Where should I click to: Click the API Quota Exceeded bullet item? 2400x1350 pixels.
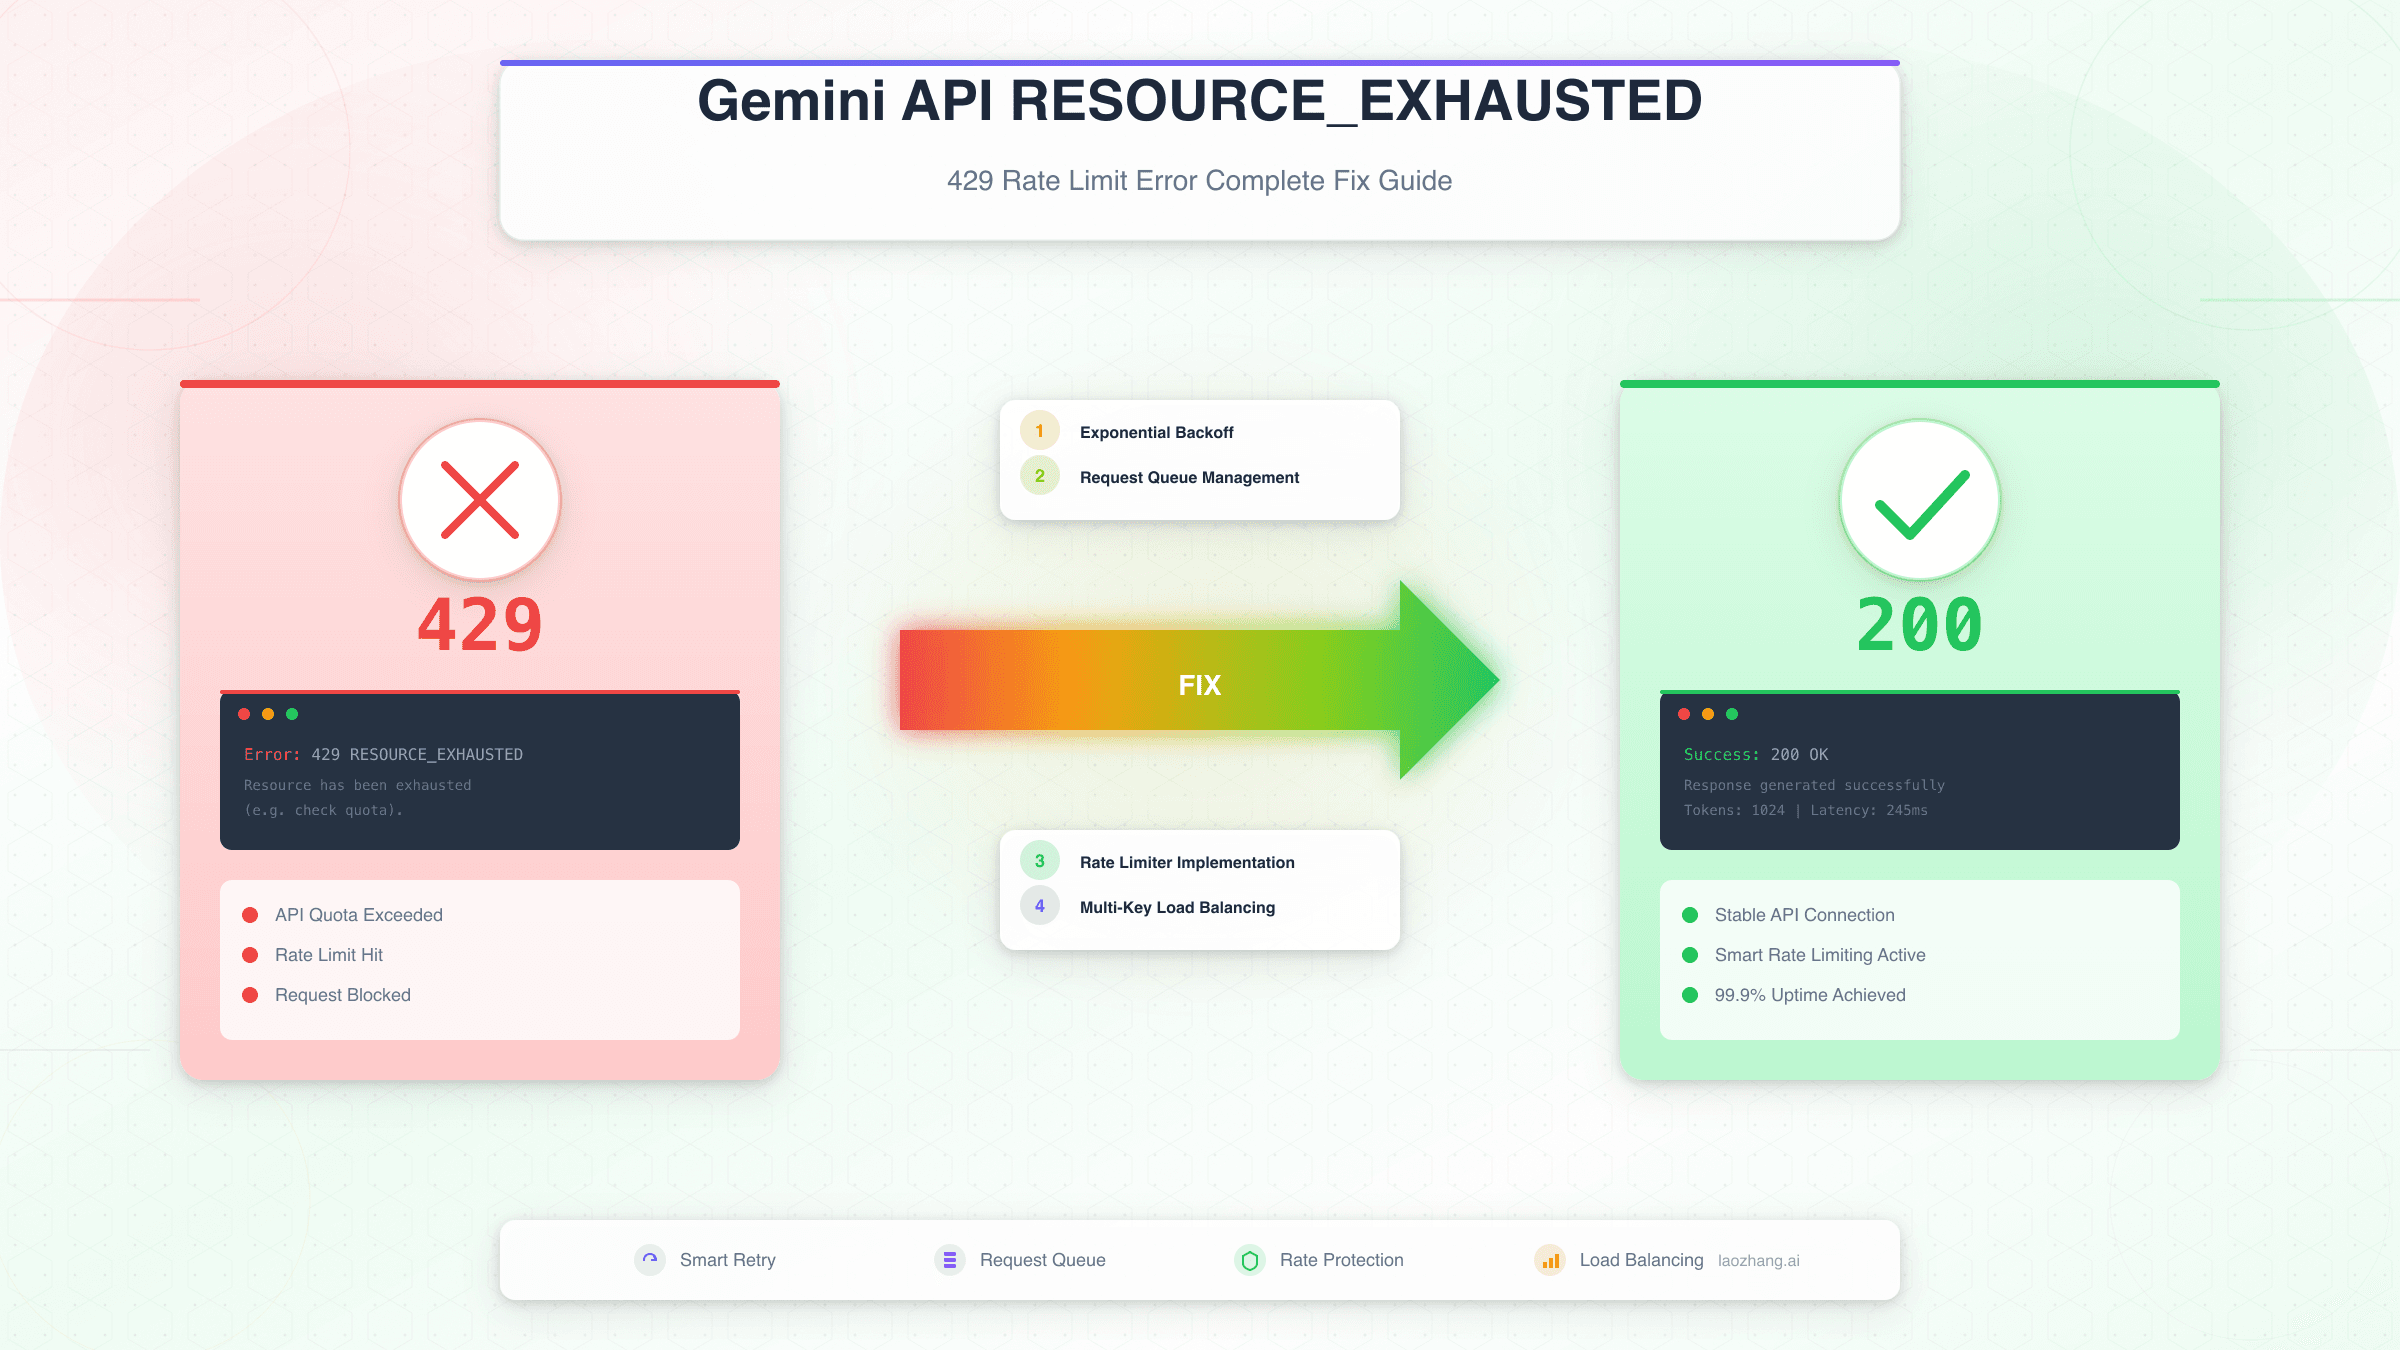pyautogui.click(x=358, y=914)
